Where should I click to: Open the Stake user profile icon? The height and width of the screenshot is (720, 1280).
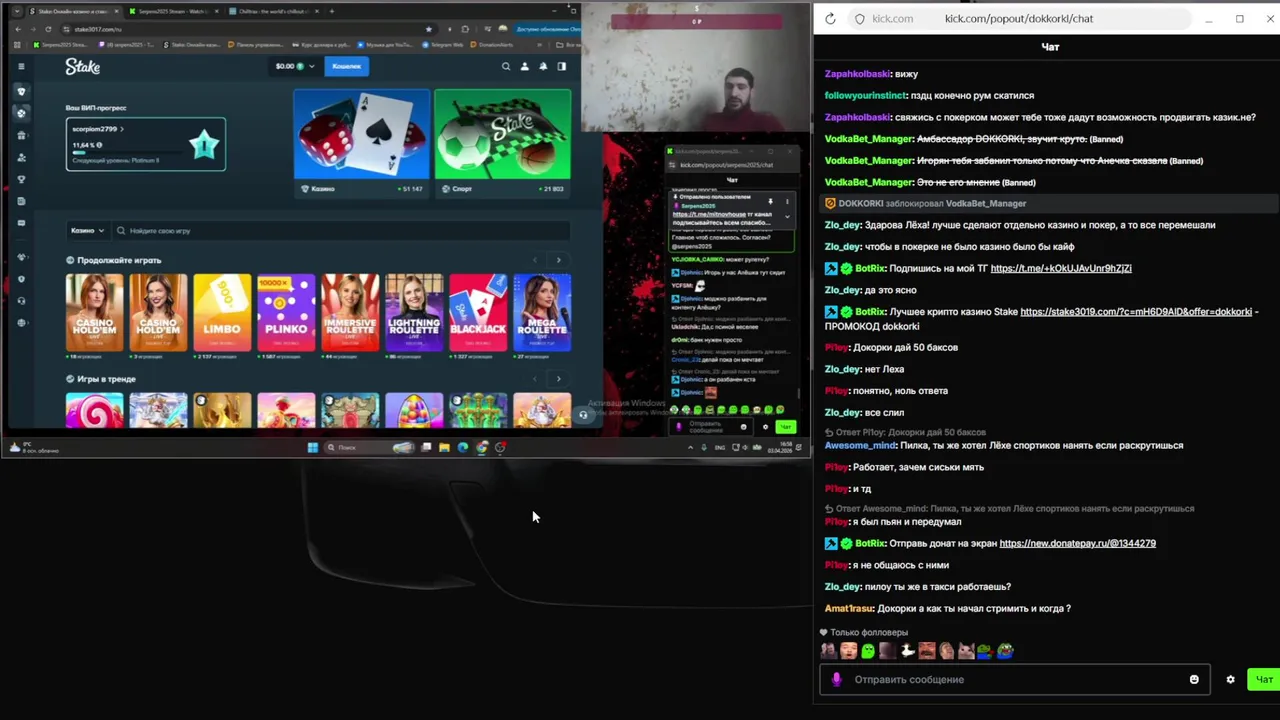click(525, 67)
